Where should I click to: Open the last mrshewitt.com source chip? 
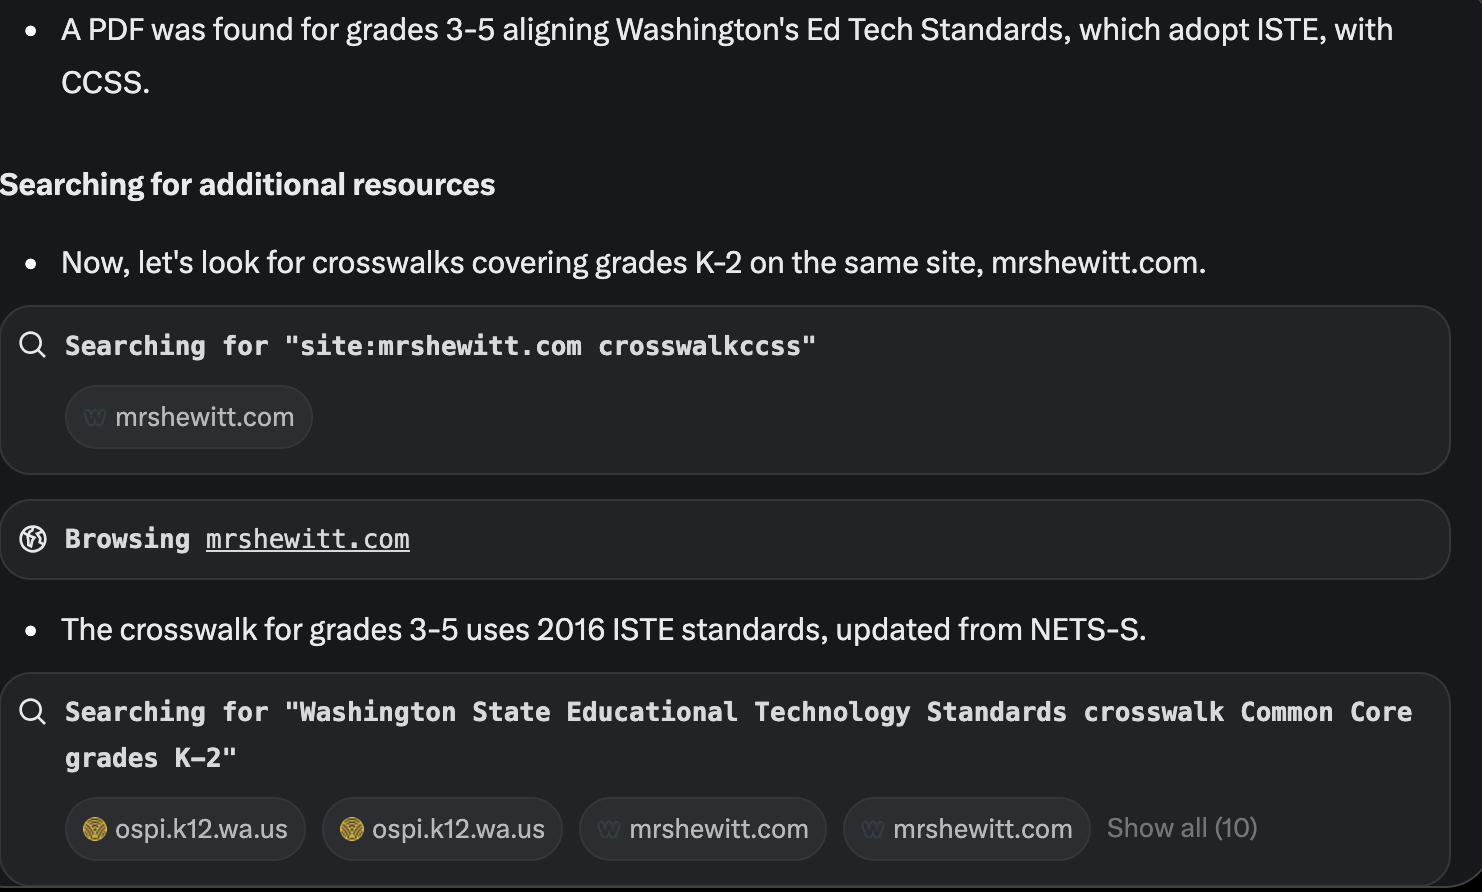(x=967, y=829)
